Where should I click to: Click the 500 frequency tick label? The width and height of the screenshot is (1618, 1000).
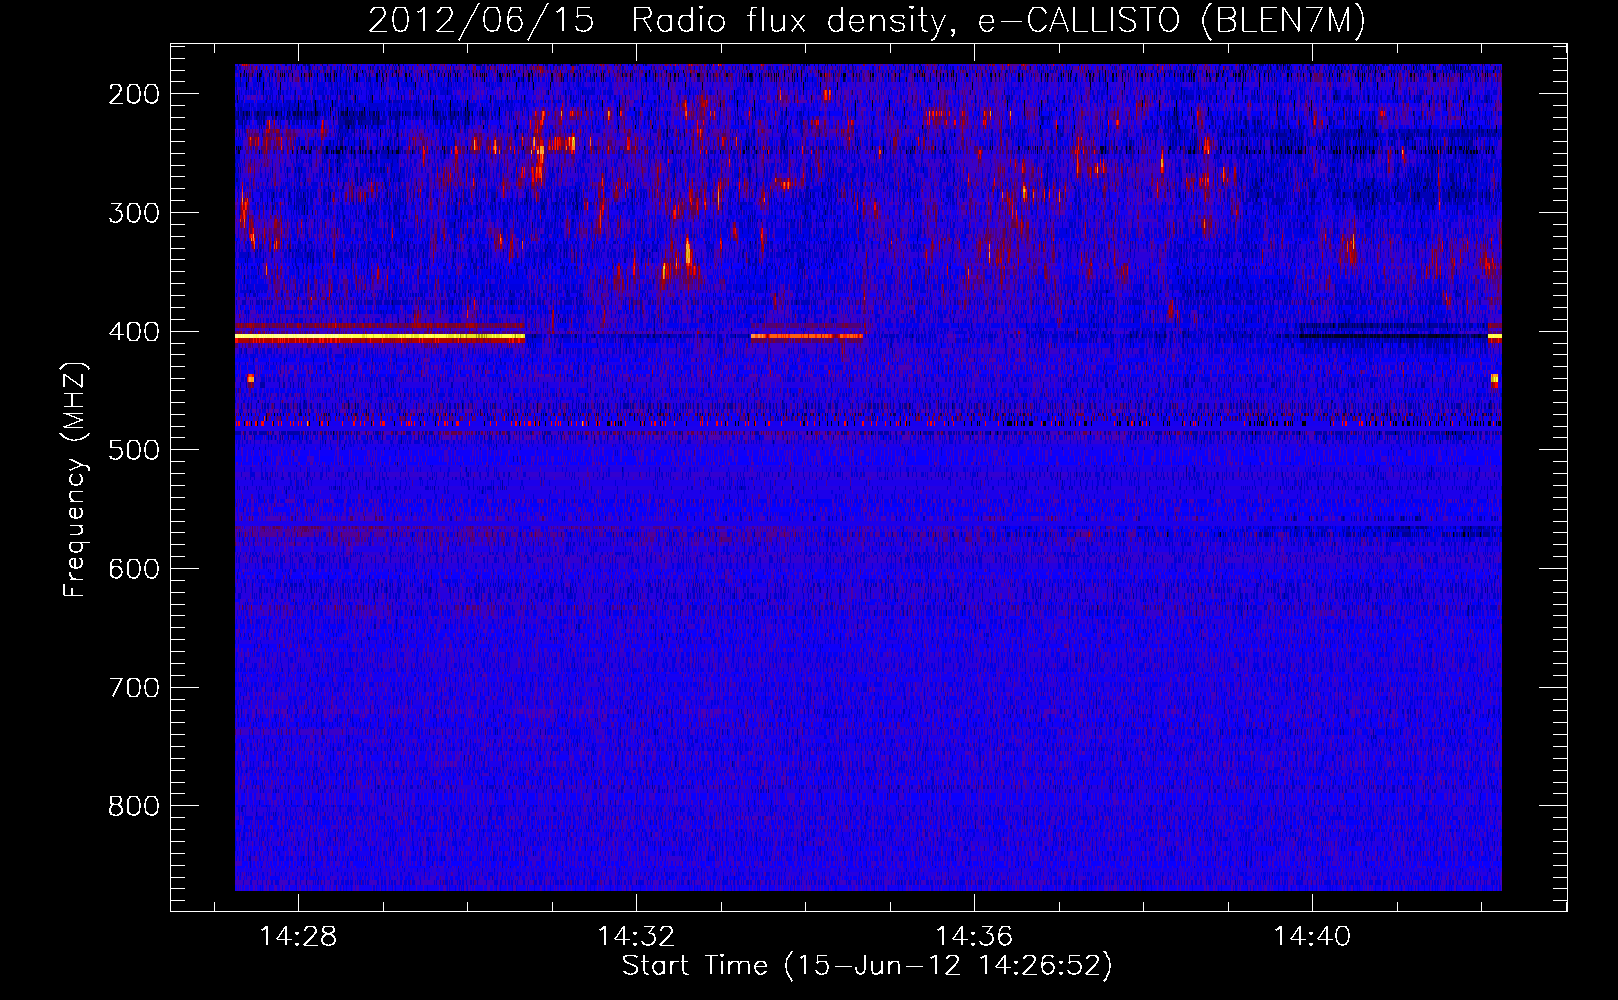tap(134, 450)
